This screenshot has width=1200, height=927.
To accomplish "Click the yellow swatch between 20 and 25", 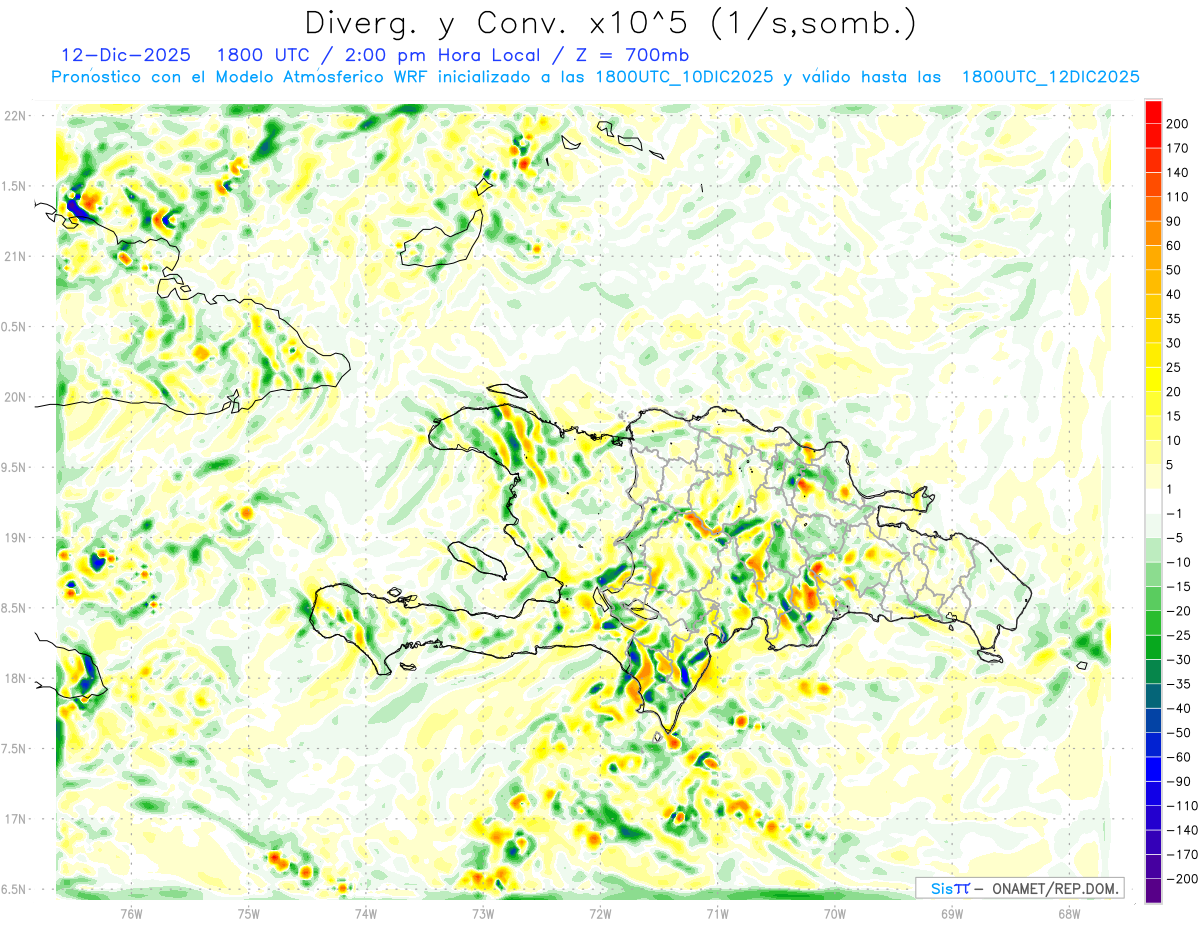I will [x=1153, y=379].
